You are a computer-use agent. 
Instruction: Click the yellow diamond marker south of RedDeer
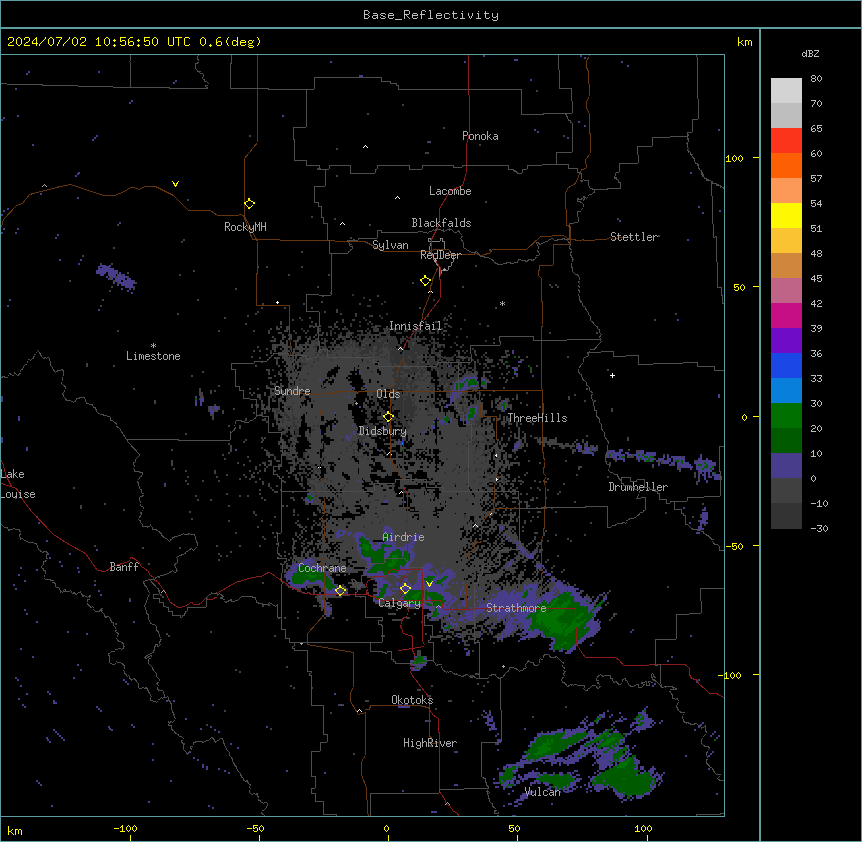[x=425, y=281]
